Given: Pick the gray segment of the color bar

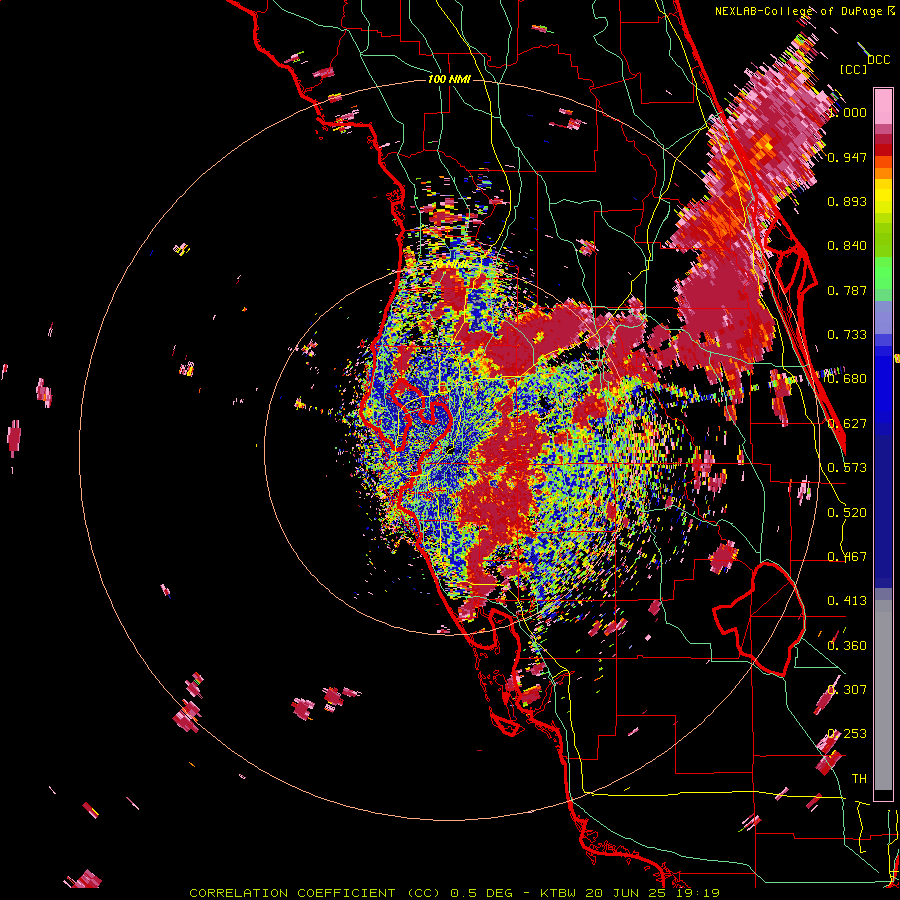Looking at the screenshot, I should click(883, 695).
